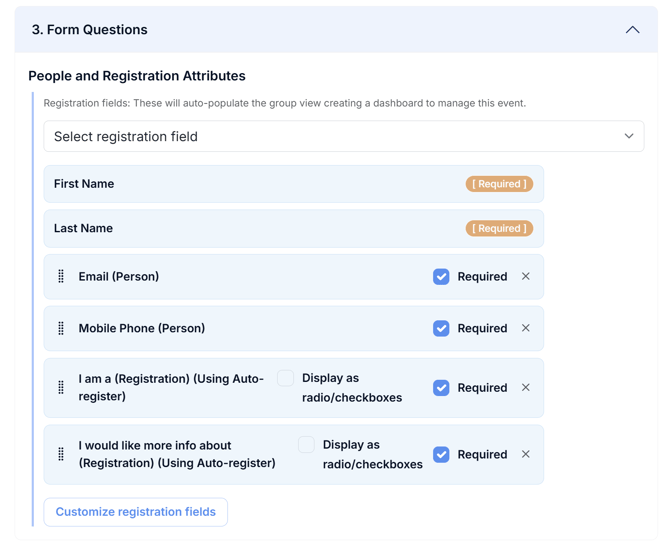This screenshot has width=670, height=544.
Task: Click the Email (Person) label
Action: [x=119, y=276]
